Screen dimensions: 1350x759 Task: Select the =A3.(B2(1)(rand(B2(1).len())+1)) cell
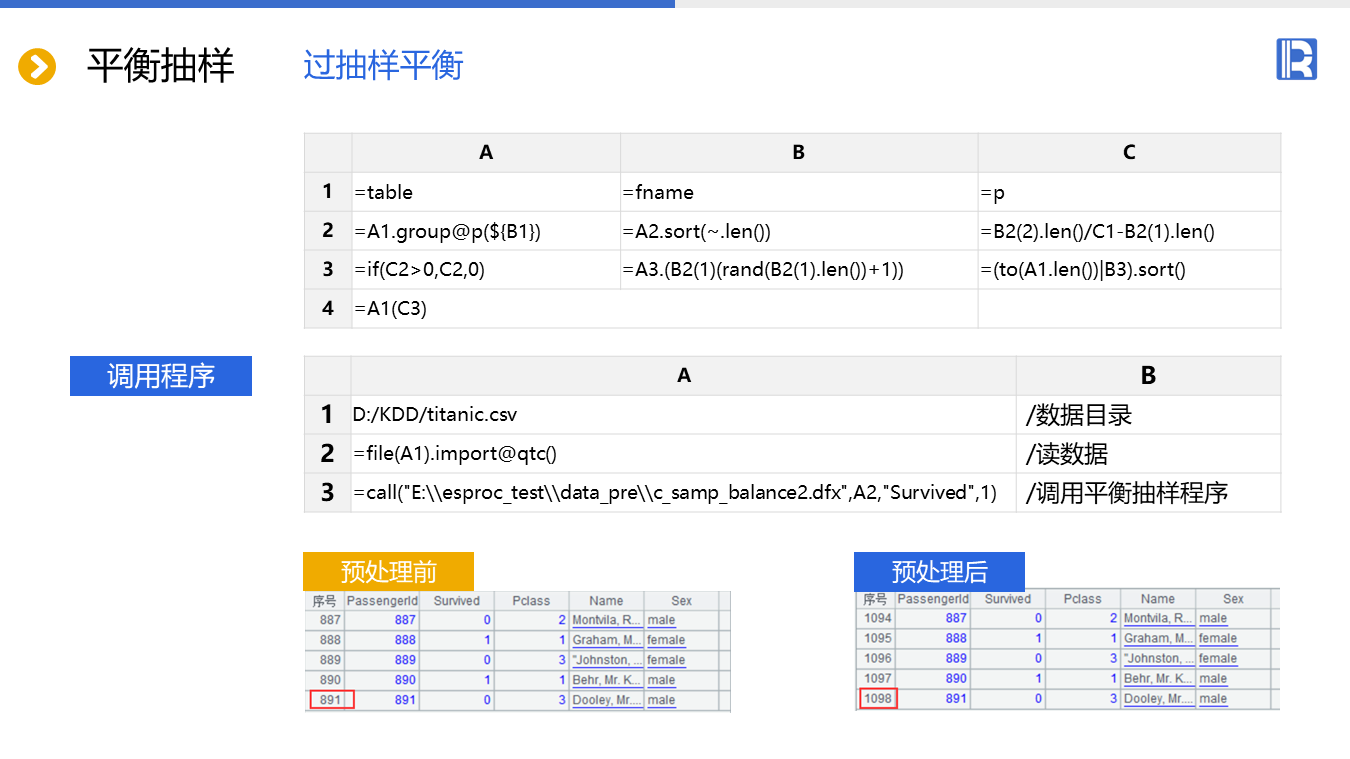(799, 270)
